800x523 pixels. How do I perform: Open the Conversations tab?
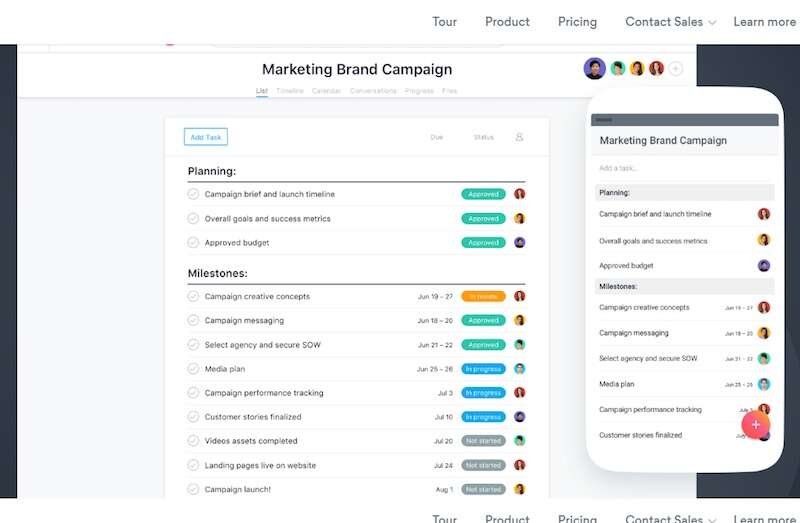point(373,91)
